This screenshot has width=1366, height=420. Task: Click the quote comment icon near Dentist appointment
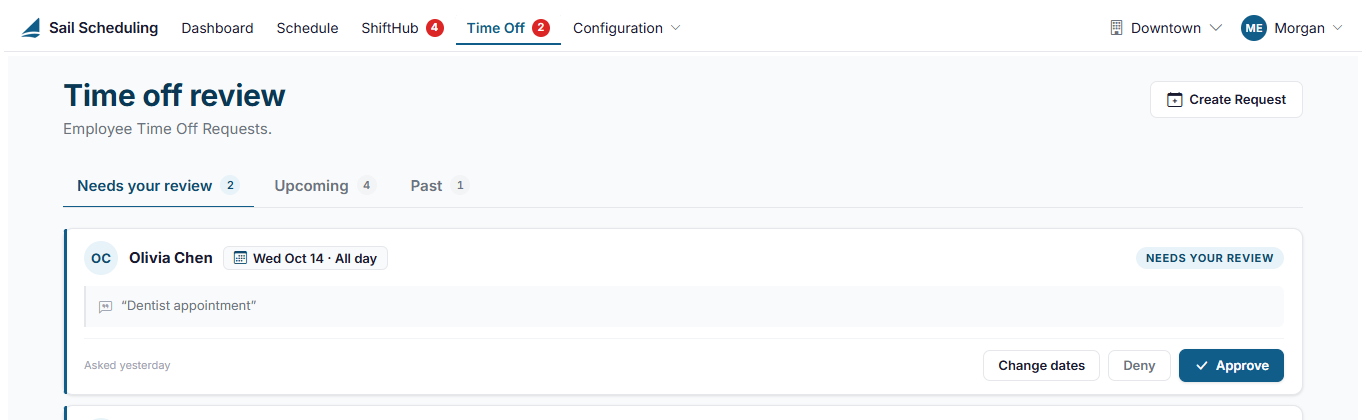(105, 307)
